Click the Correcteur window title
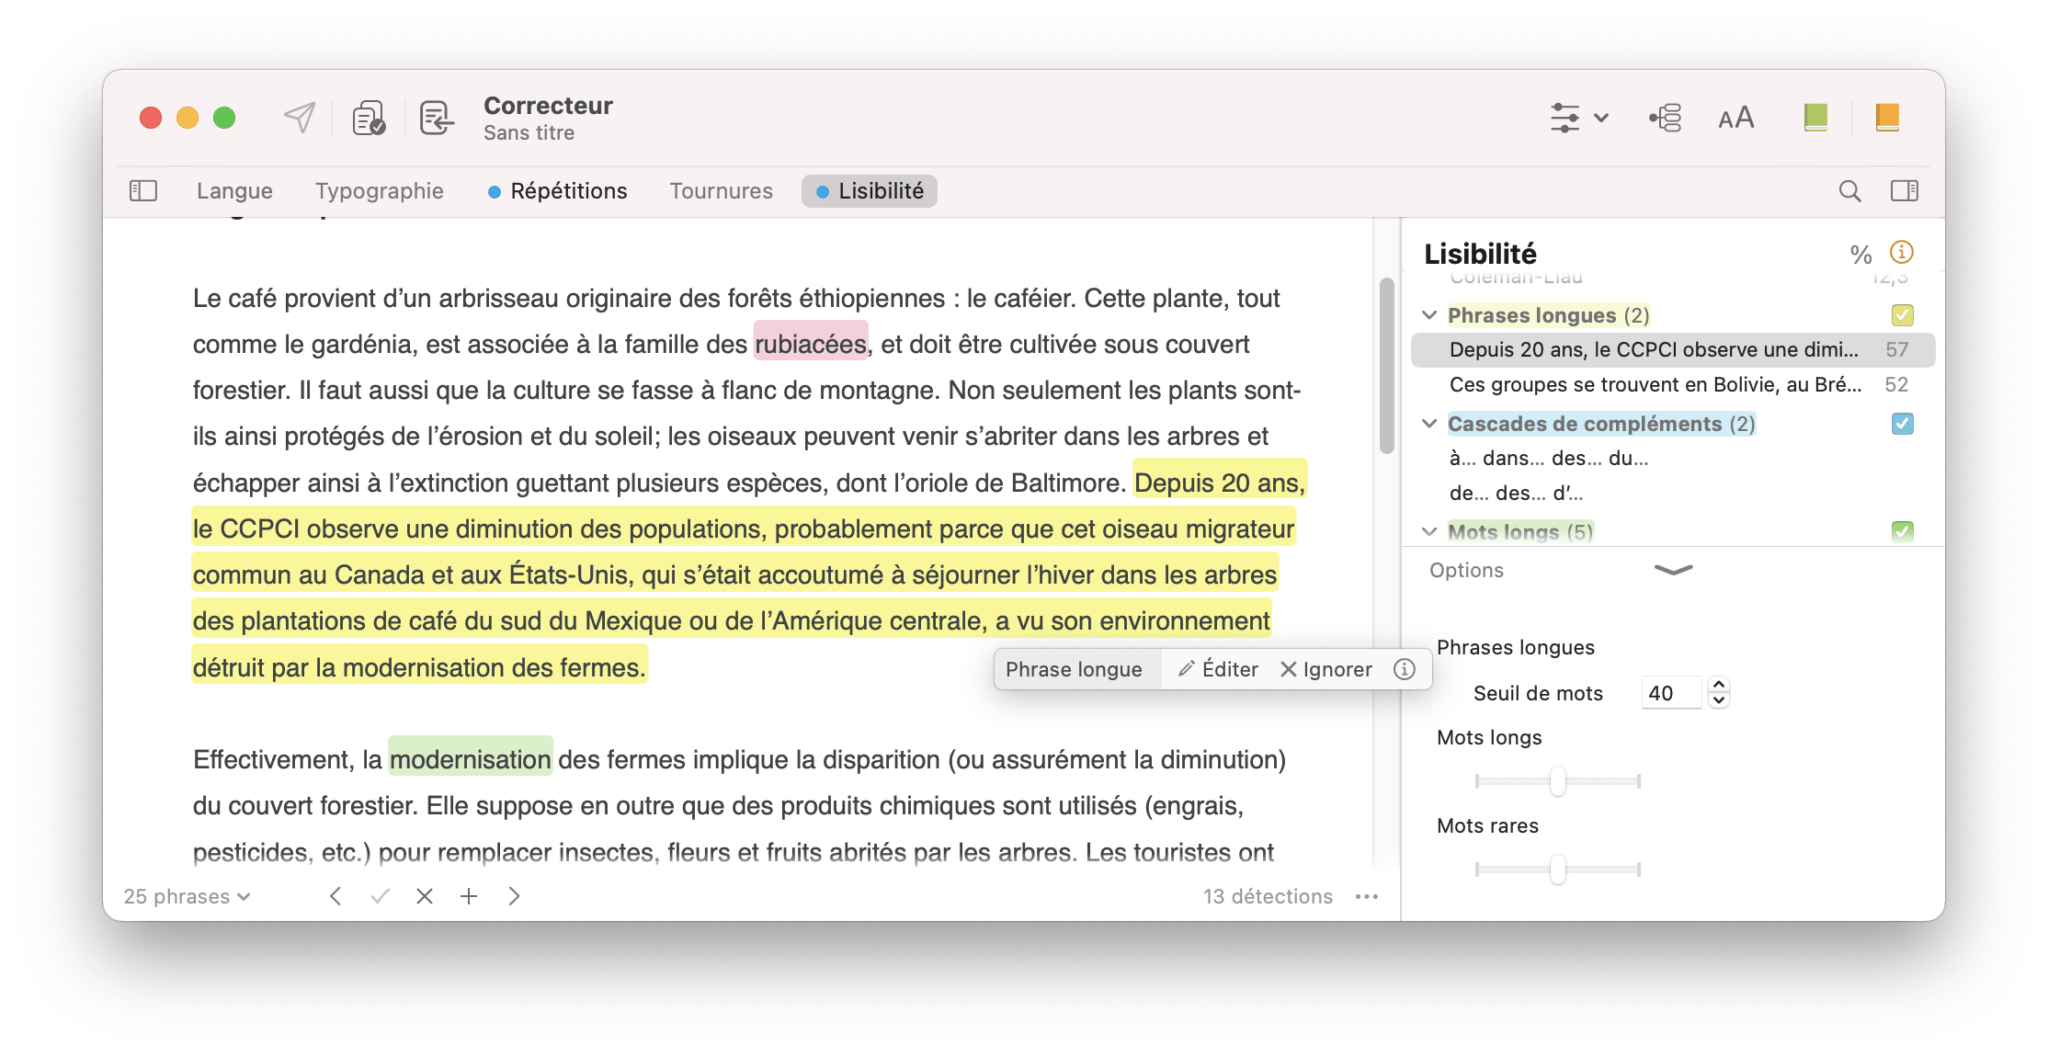2048x1057 pixels. pos(548,105)
